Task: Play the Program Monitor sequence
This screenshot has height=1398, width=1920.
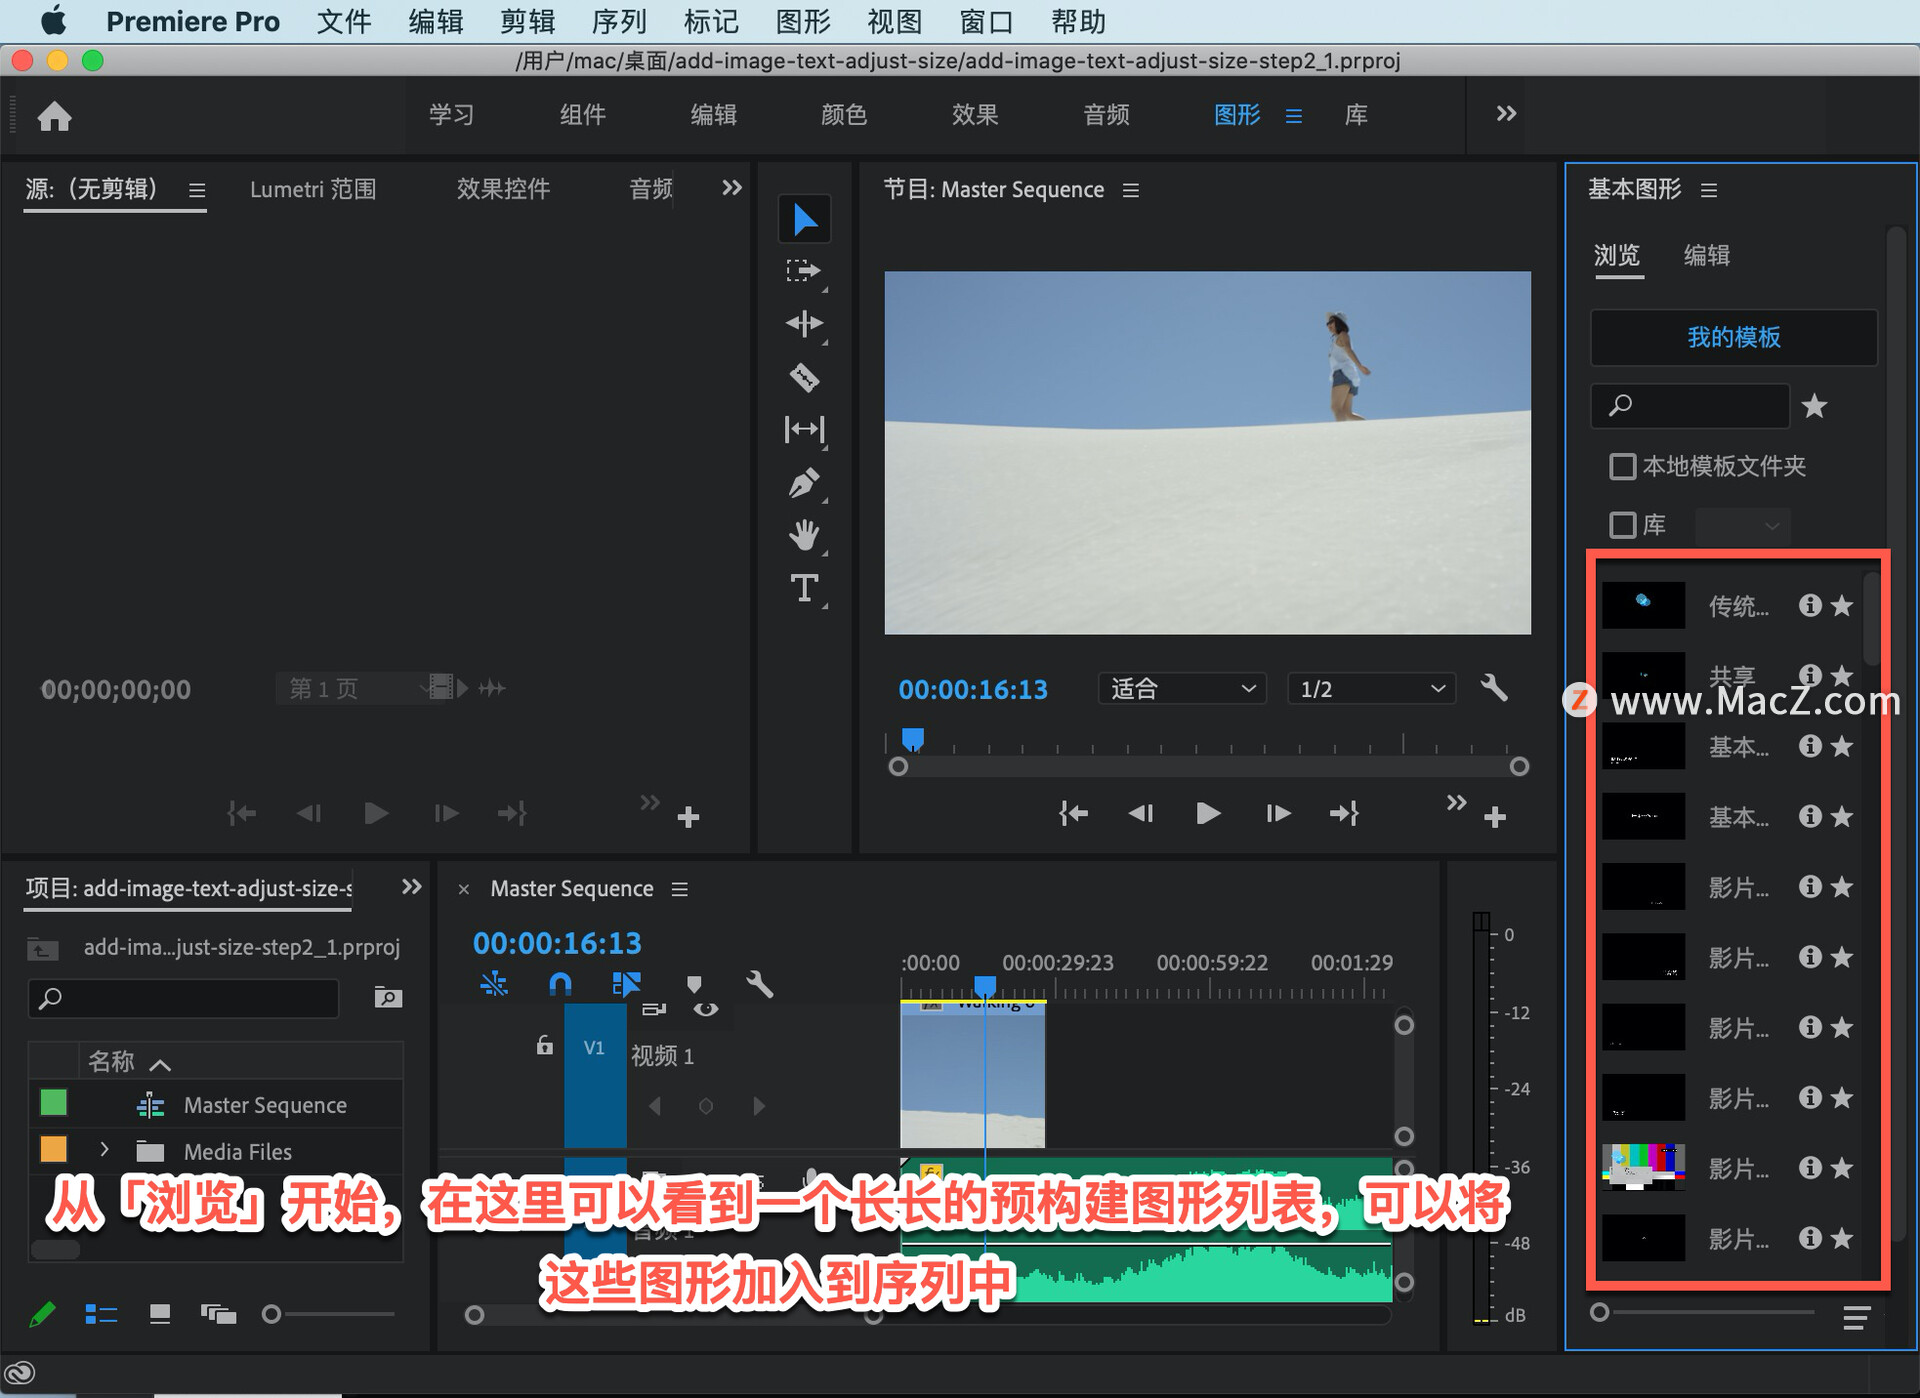Action: 1208,813
